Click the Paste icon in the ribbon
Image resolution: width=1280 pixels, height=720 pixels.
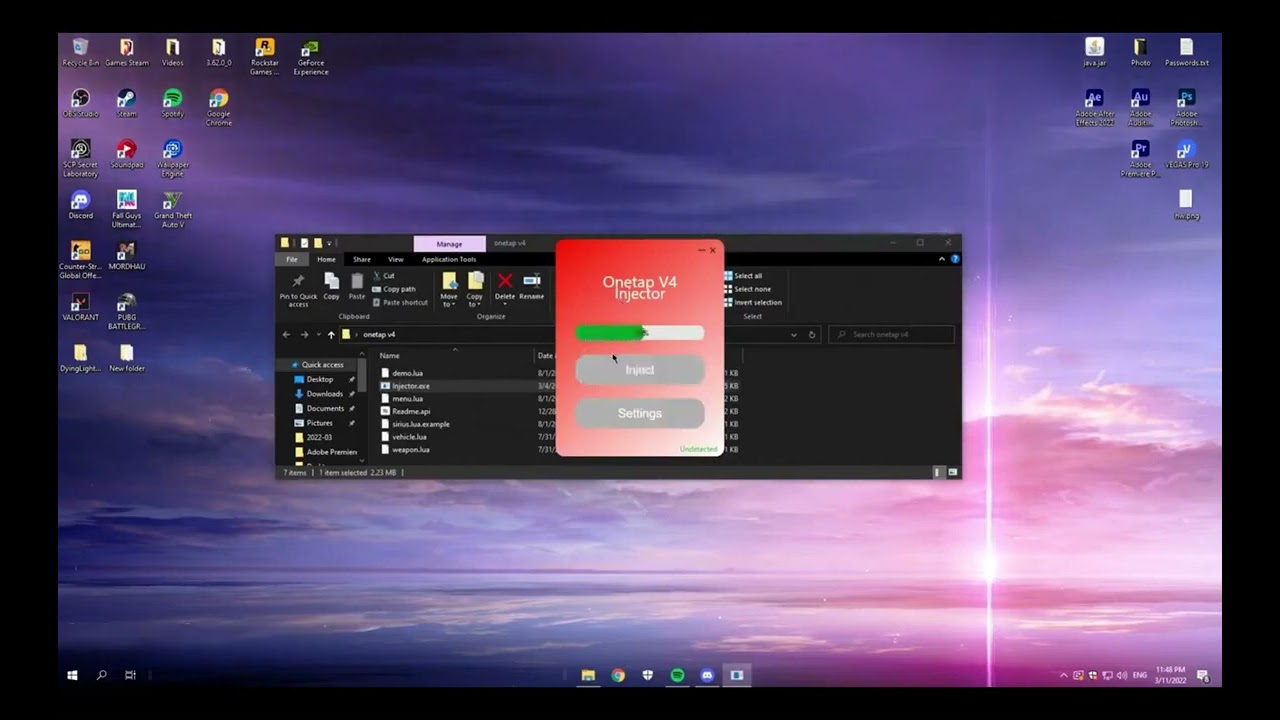click(357, 286)
